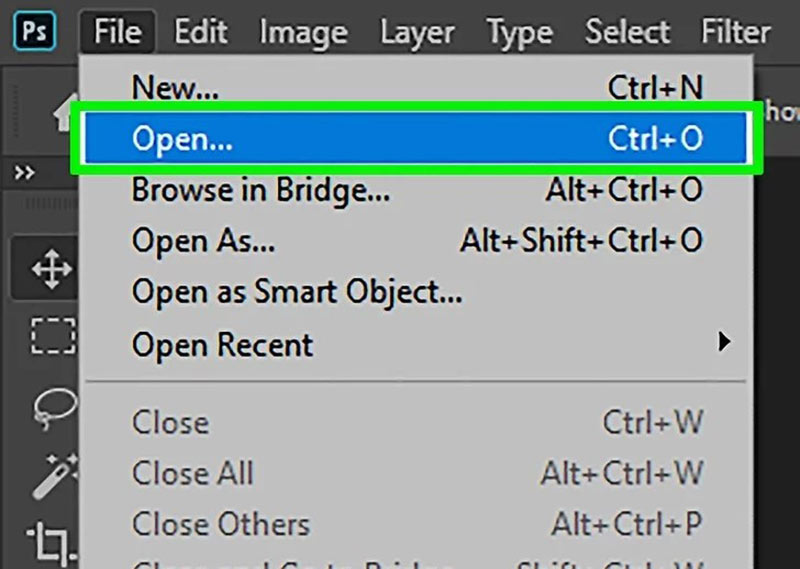
Task: Select the Rectangular Marquee tool
Action: coord(47,337)
